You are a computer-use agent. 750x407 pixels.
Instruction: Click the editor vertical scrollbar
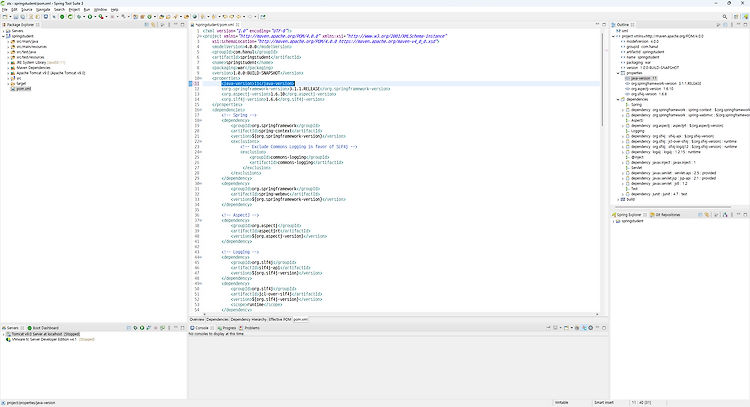pyautogui.click(x=602, y=79)
